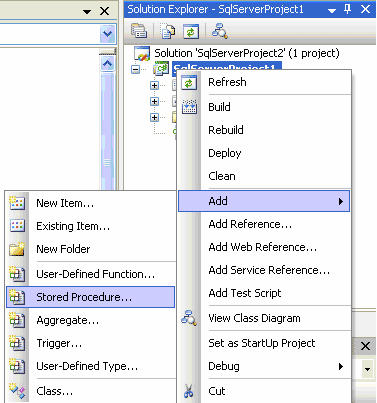Screen dimensions: 377x403
Task: Click the Trigger icon in submenu
Action: tap(17, 343)
